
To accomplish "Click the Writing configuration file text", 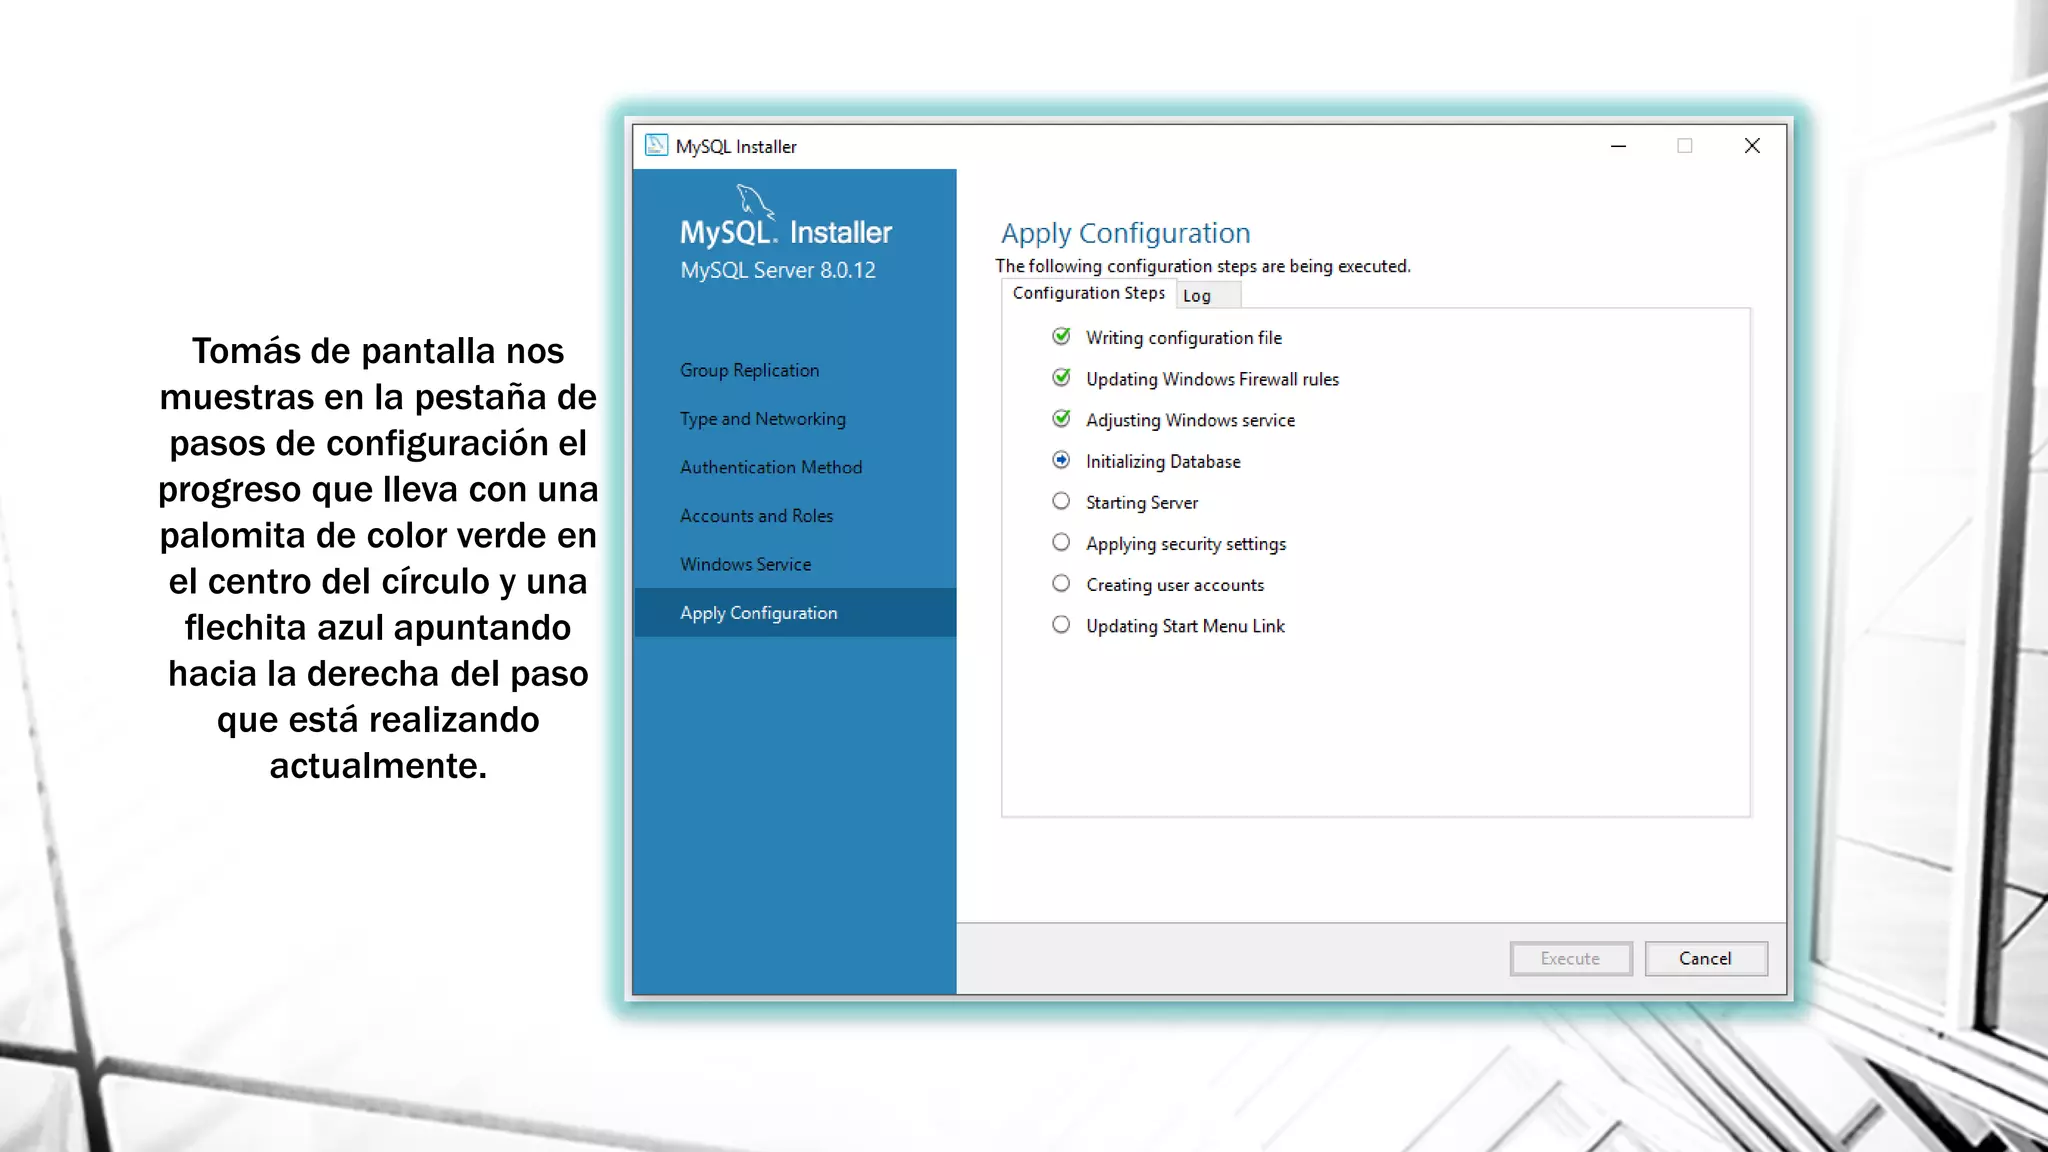I will tap(1184, 338).
